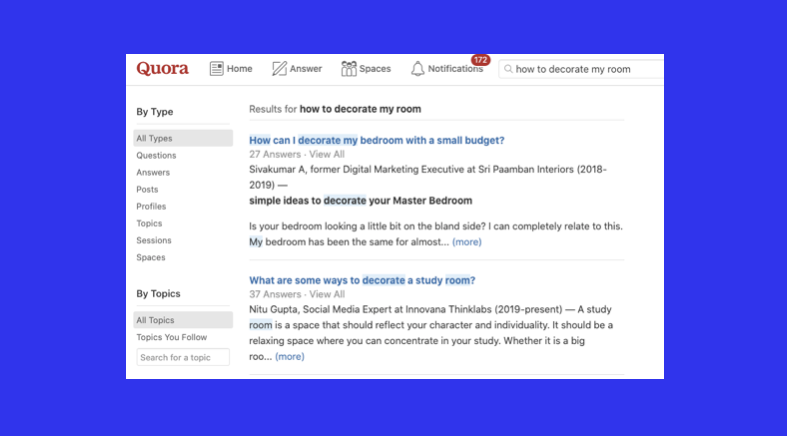Screen dimensions: 787x436
Task: Open the Home nav label
Action: 239,69
